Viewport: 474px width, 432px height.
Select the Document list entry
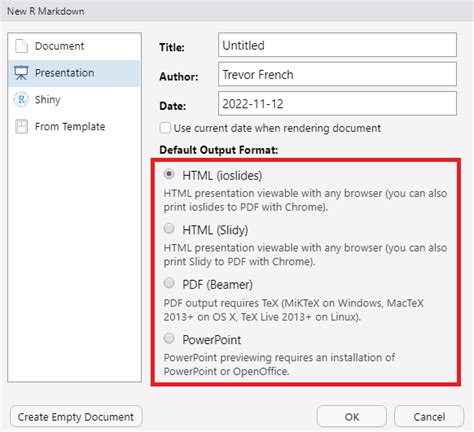pos(74,46)
